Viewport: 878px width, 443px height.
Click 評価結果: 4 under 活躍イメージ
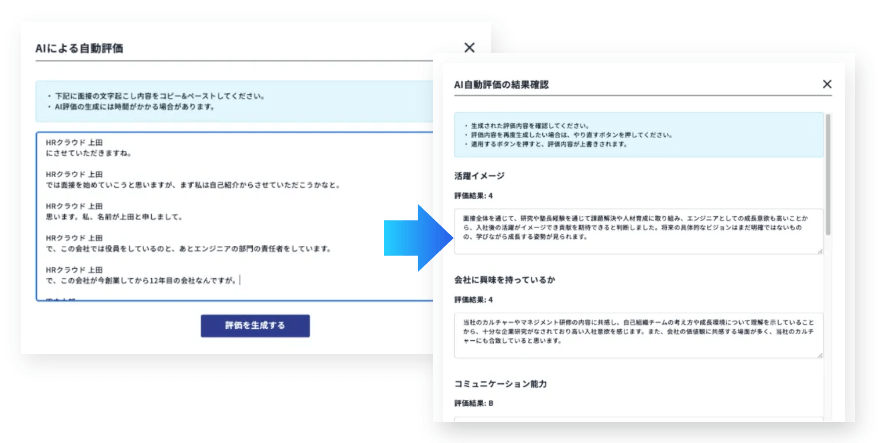pyautogui.click(x=475, y=196)
